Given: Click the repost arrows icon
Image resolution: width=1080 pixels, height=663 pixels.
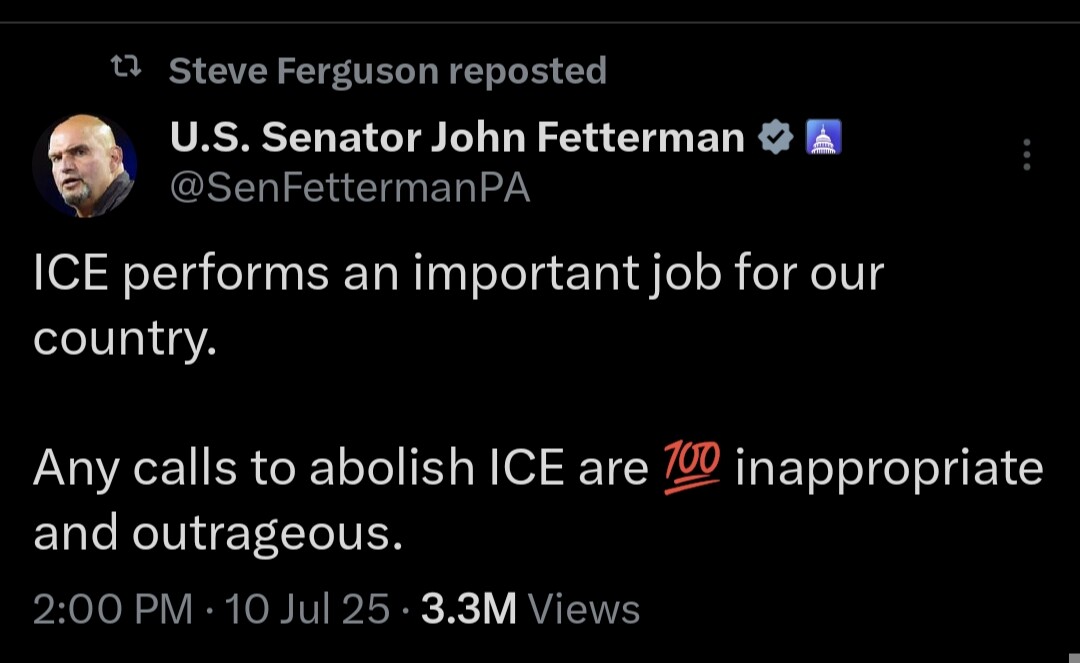Looking at the screenshot, I should click(124, 70).
